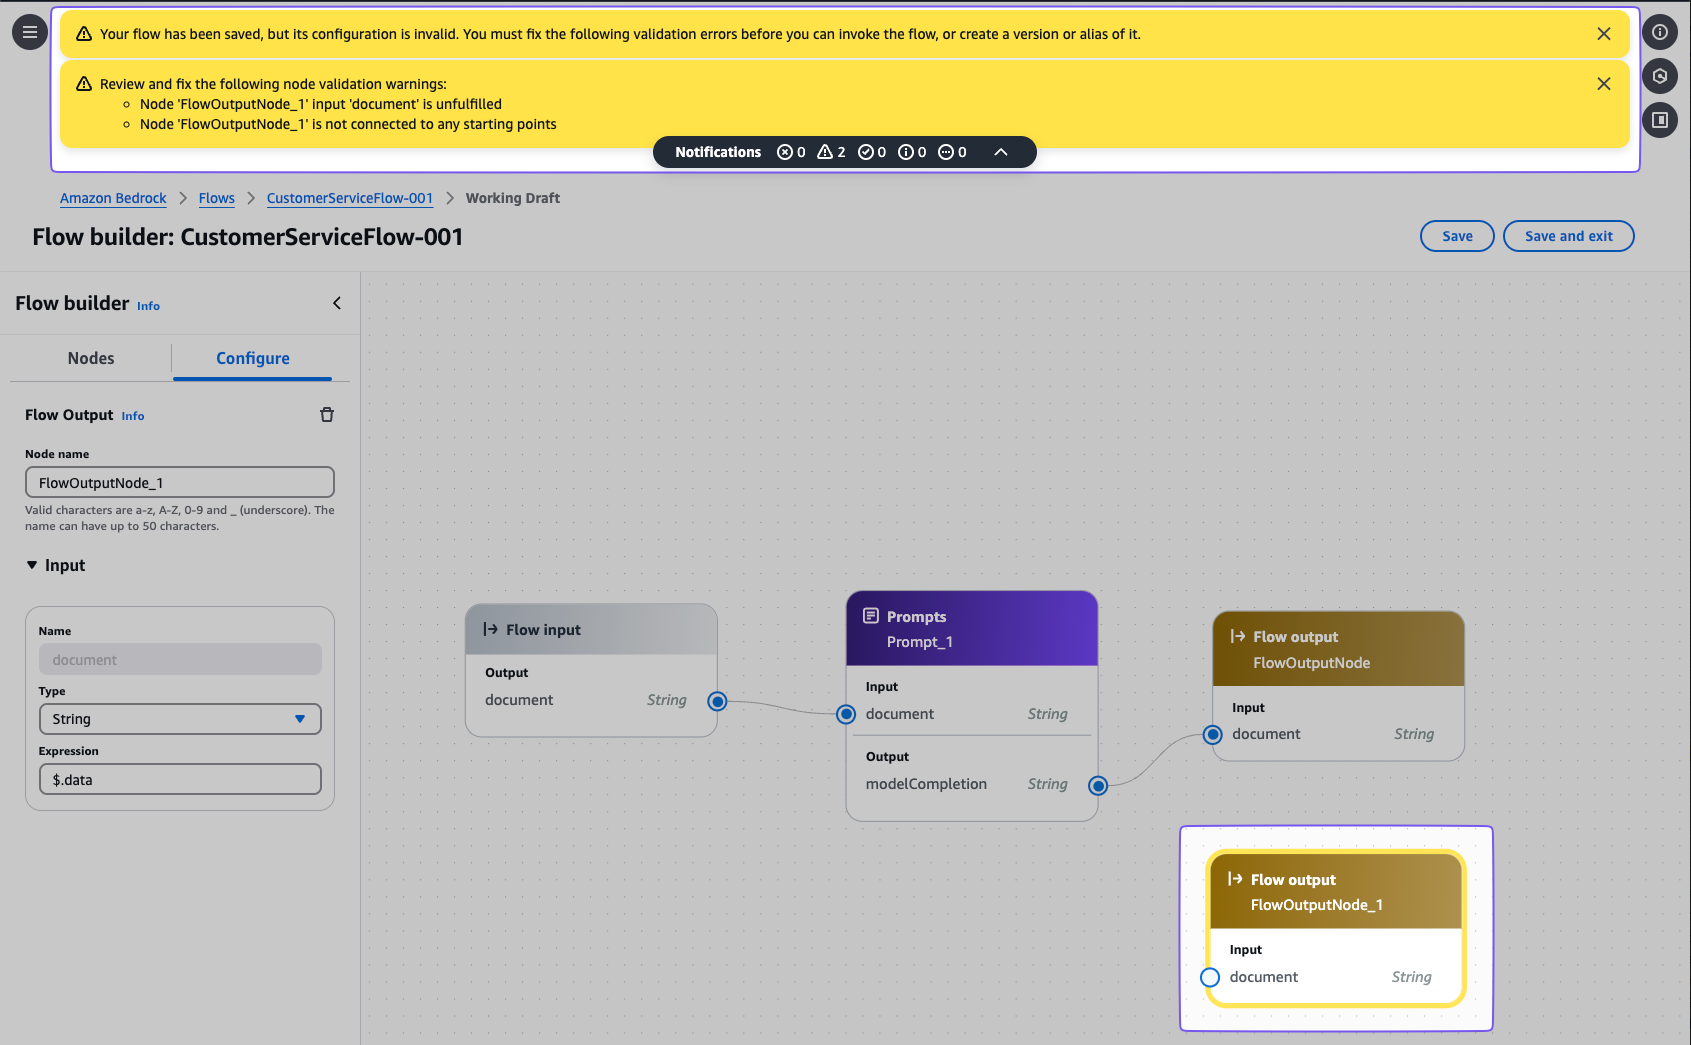1691x1045 pixels.
Task: Select the Flow input node header
Action: coord(592,629)
